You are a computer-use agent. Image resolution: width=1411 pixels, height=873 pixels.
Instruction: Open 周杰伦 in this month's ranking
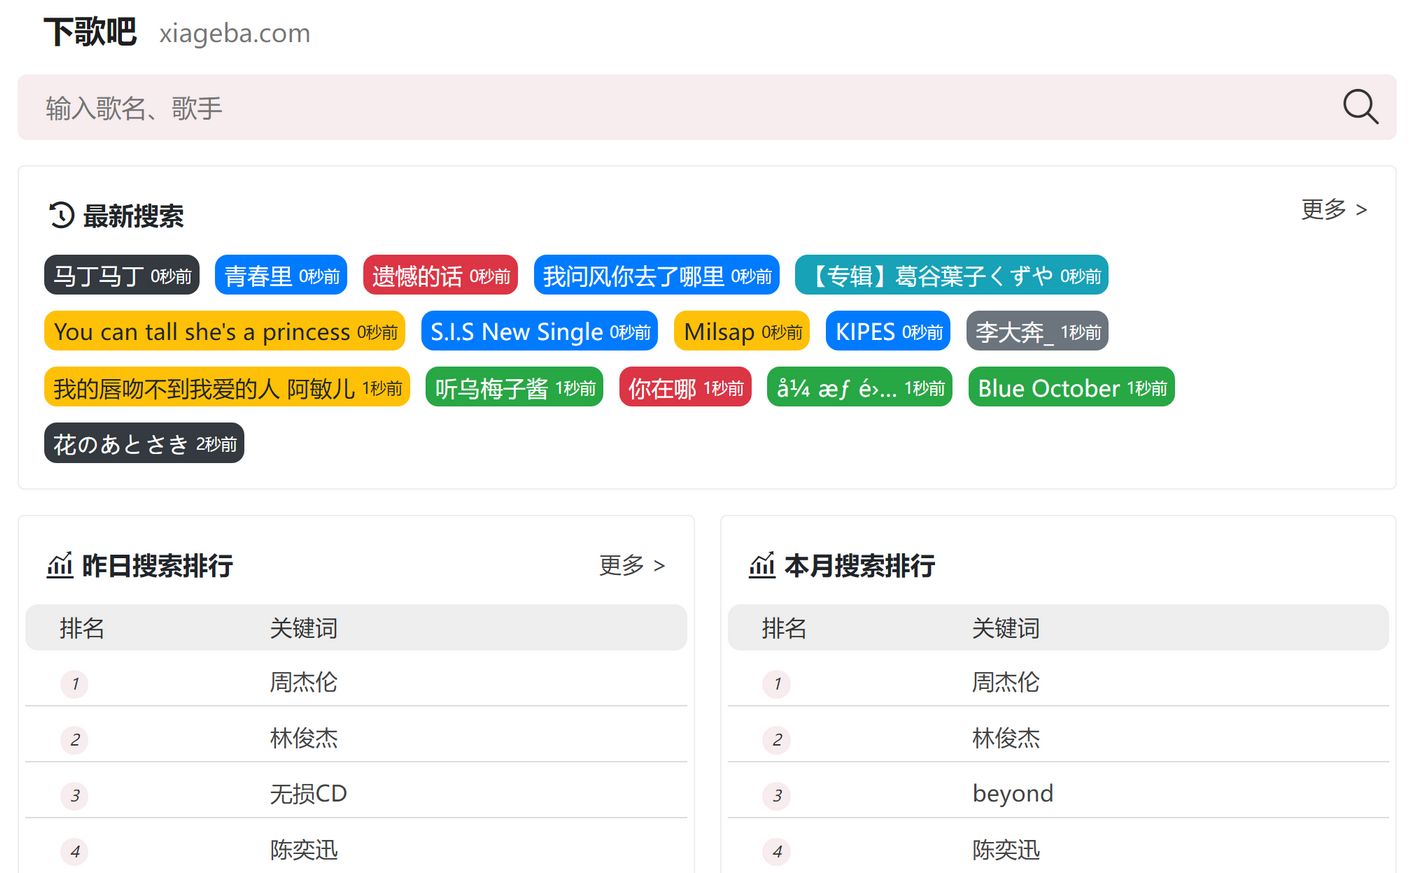tap(1005, 682)
